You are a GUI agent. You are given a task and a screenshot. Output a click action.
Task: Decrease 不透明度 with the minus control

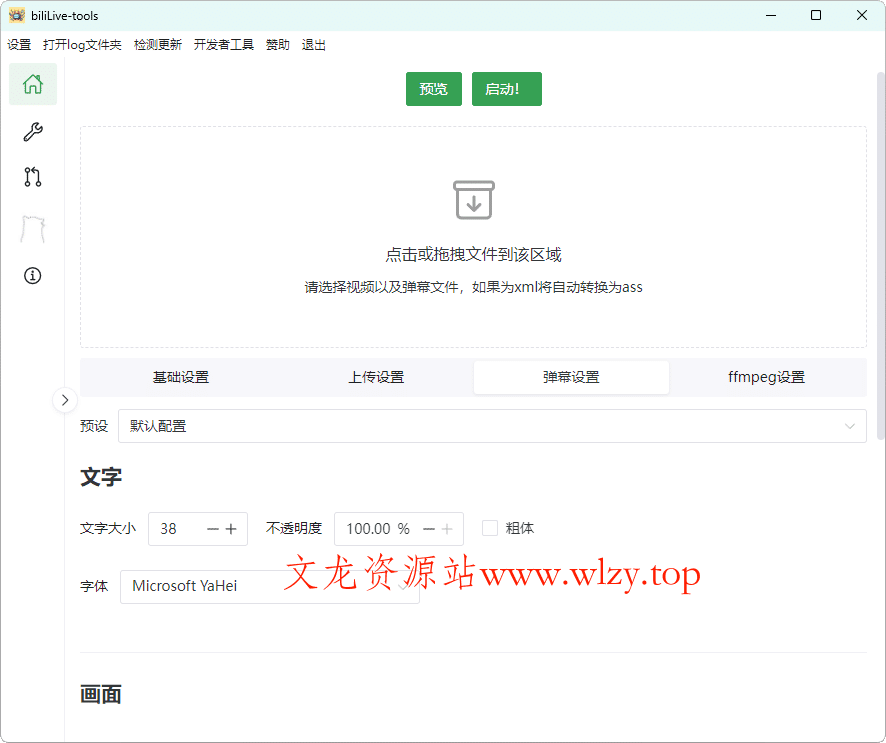[428, 528]
